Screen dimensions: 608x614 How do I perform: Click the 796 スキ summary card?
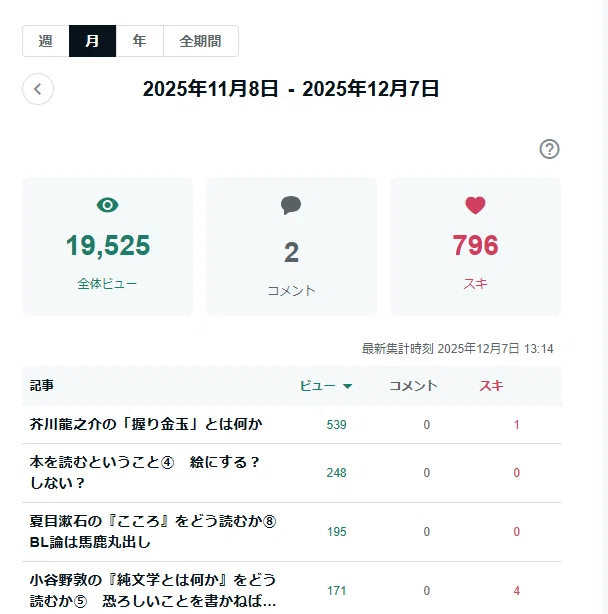click(475, 246)
